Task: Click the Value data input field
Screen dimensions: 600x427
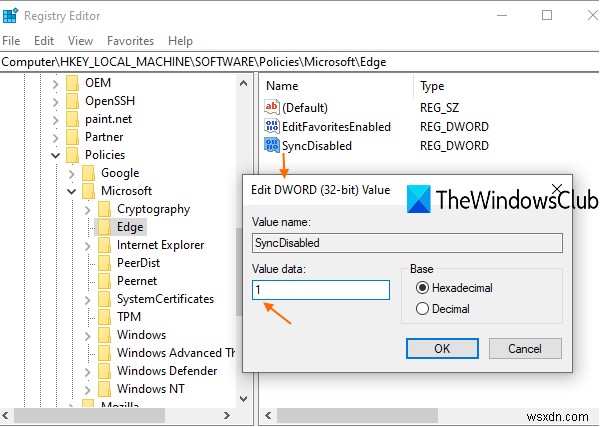Action: (321, 290)
